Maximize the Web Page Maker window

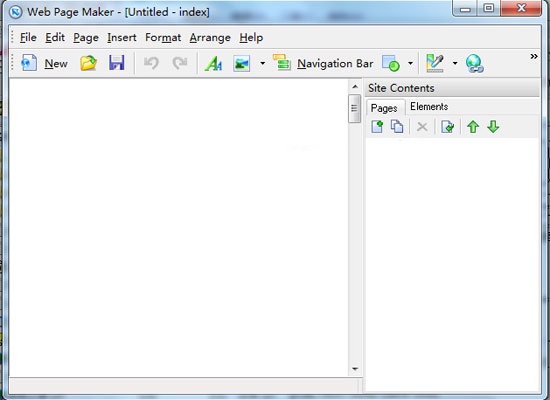click(489, 8)
